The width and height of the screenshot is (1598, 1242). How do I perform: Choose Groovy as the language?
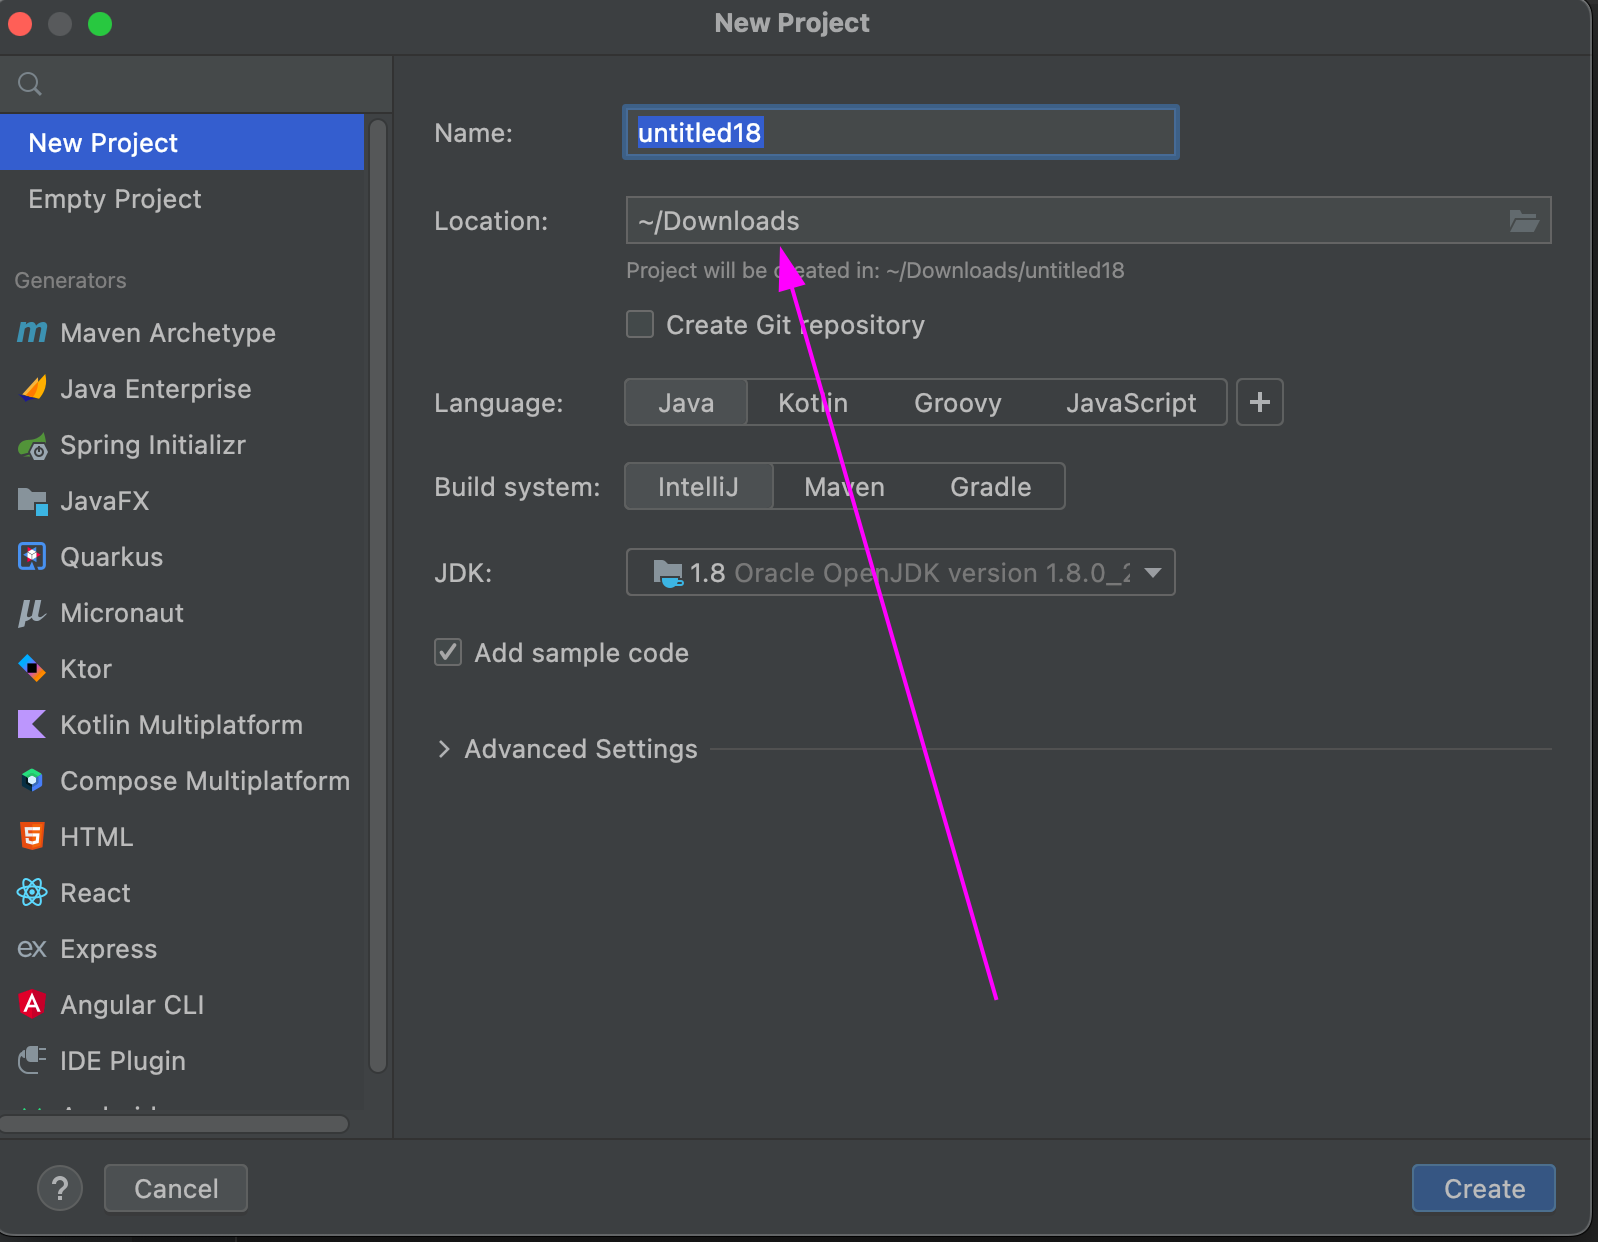point(958,402)
